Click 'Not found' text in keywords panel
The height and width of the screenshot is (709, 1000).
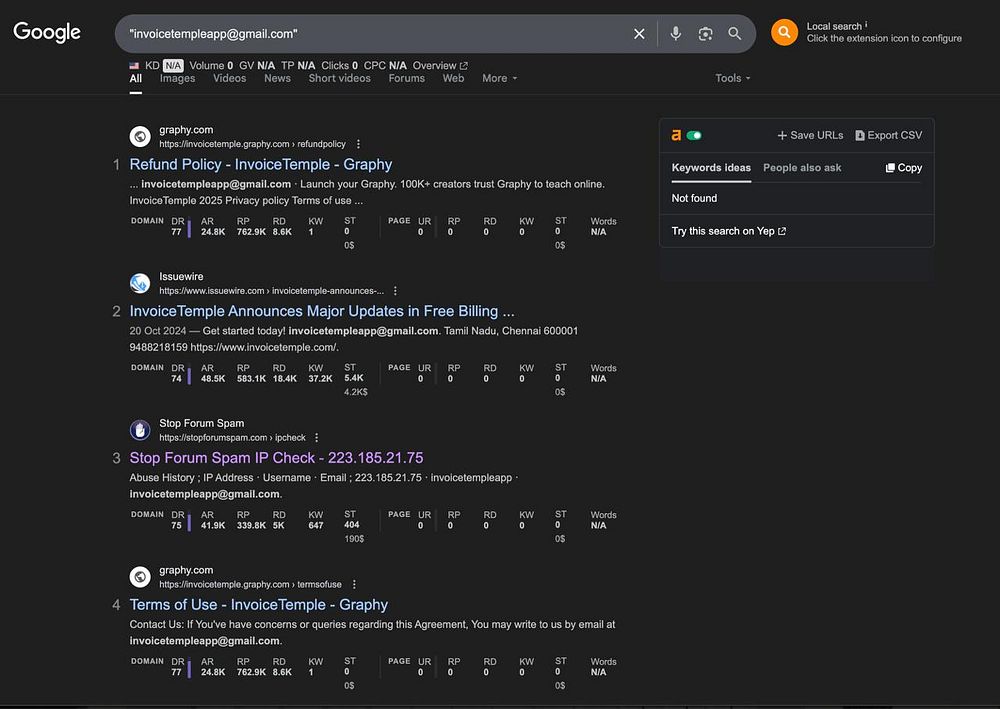694,198
